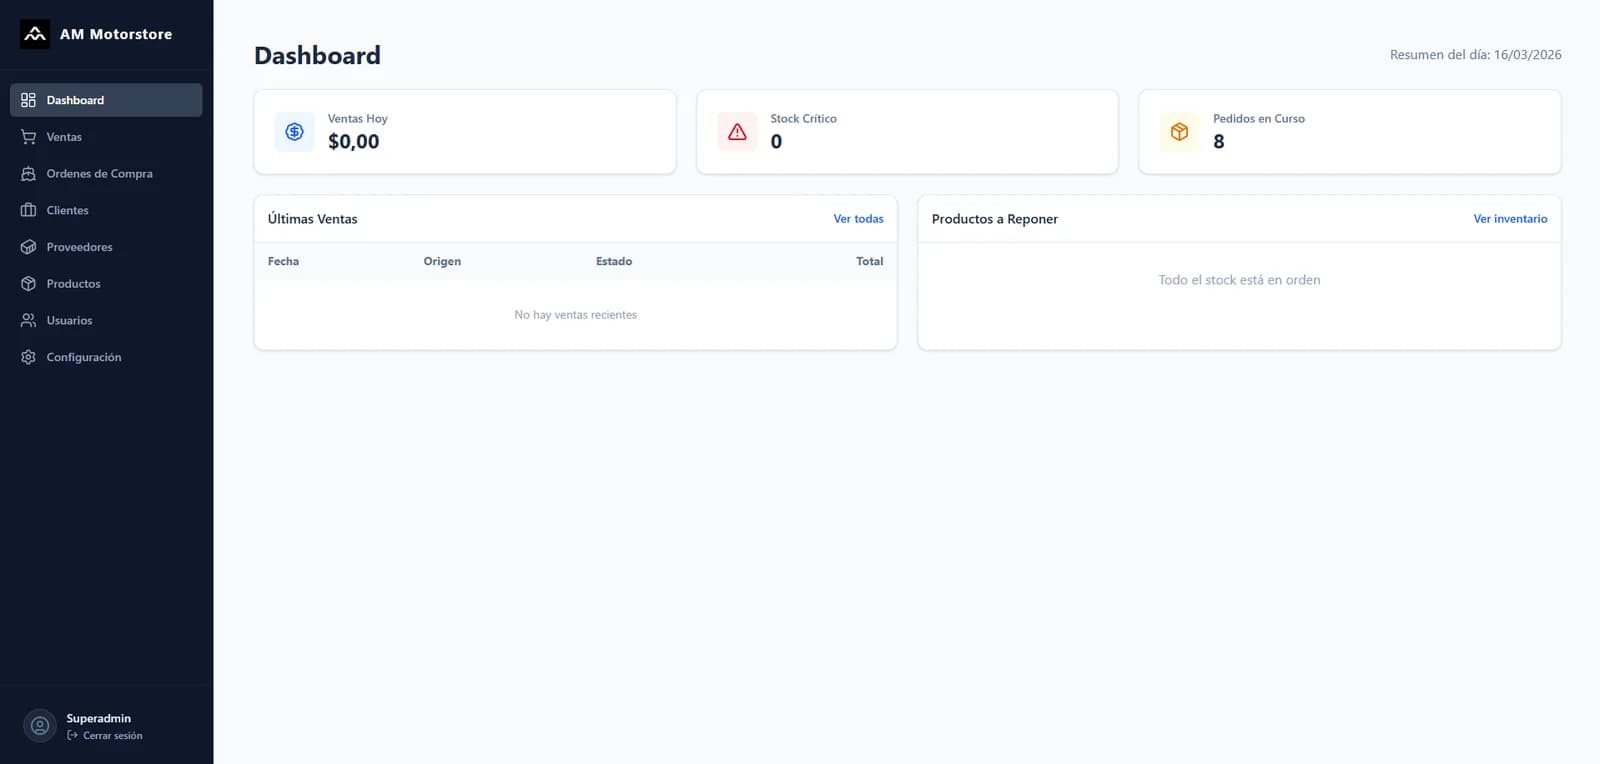This screenshot has width=1600, height=764.
Task: Click the $0,00 sales value
Action: (354, 142)
